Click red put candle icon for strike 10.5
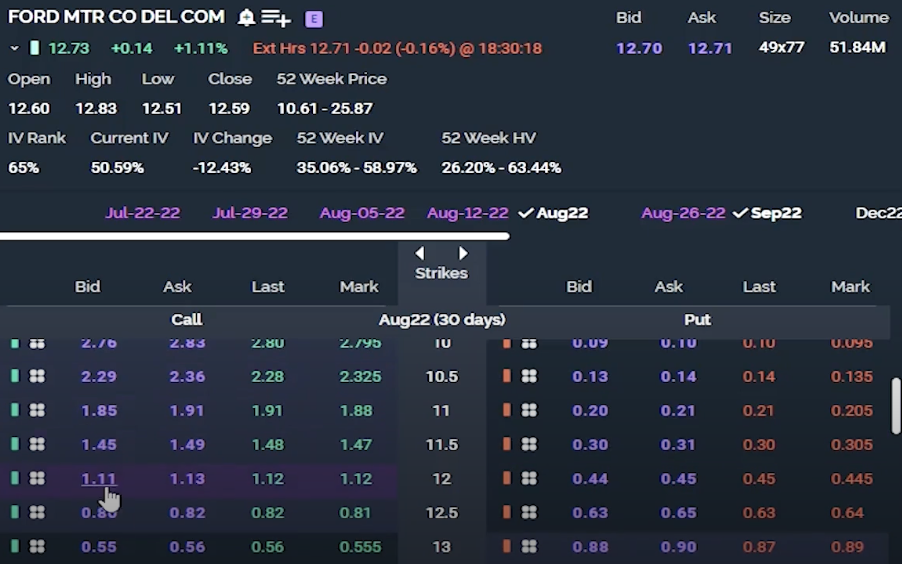Image resolution: width=902 pixels, height=564 pixels. click(x=507, y=376)
